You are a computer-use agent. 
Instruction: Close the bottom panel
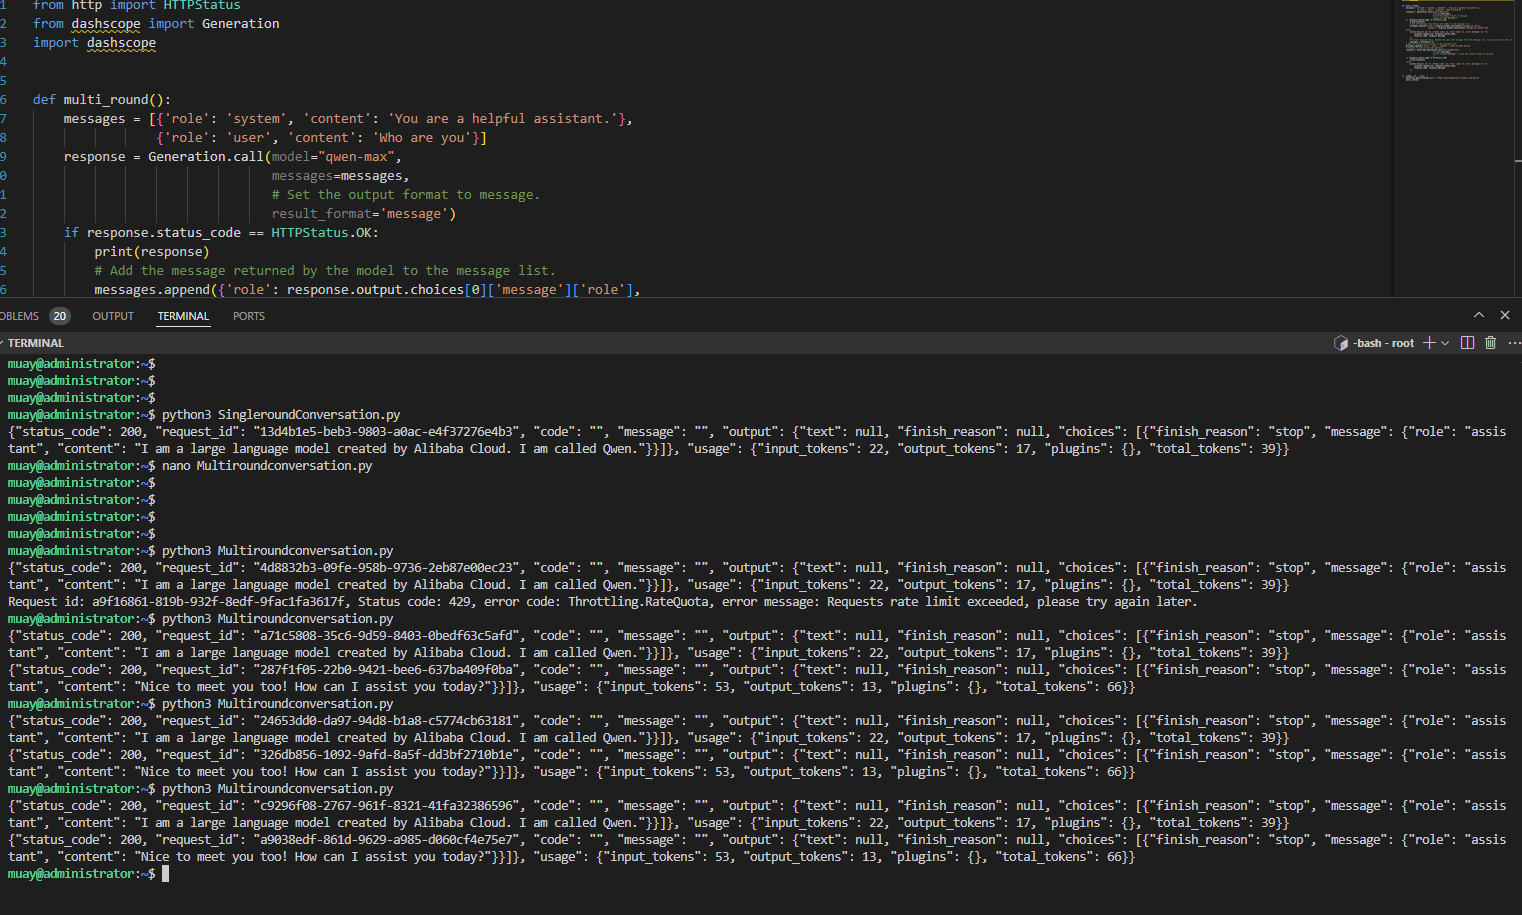(x=1505, y=315)
